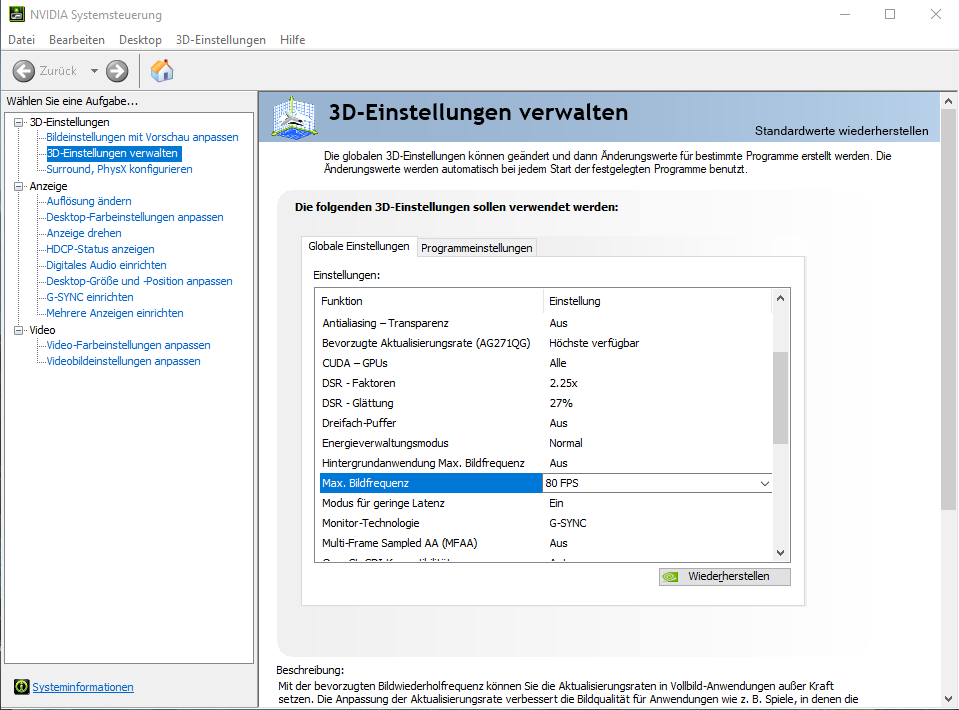Select the Dreifach-Puffer row
Viewport: 959px width, 710px height.
pos(546,423)
